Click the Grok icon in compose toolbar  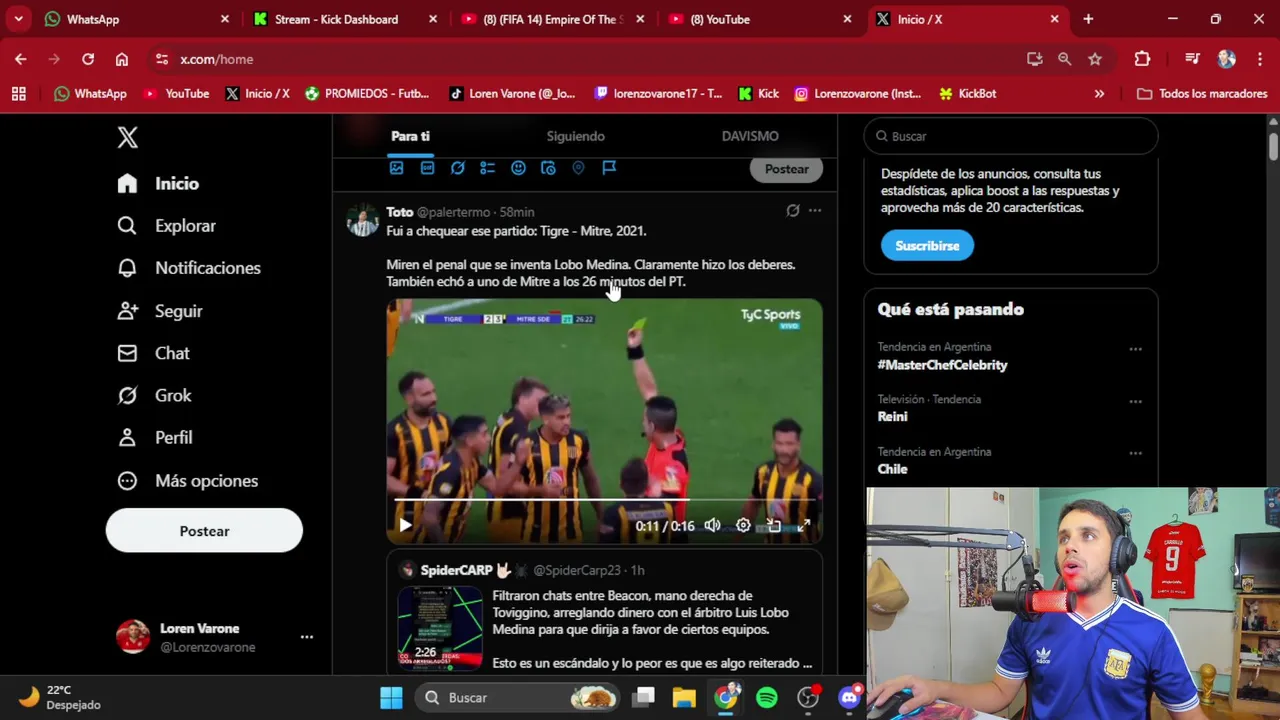pos(458,168)
